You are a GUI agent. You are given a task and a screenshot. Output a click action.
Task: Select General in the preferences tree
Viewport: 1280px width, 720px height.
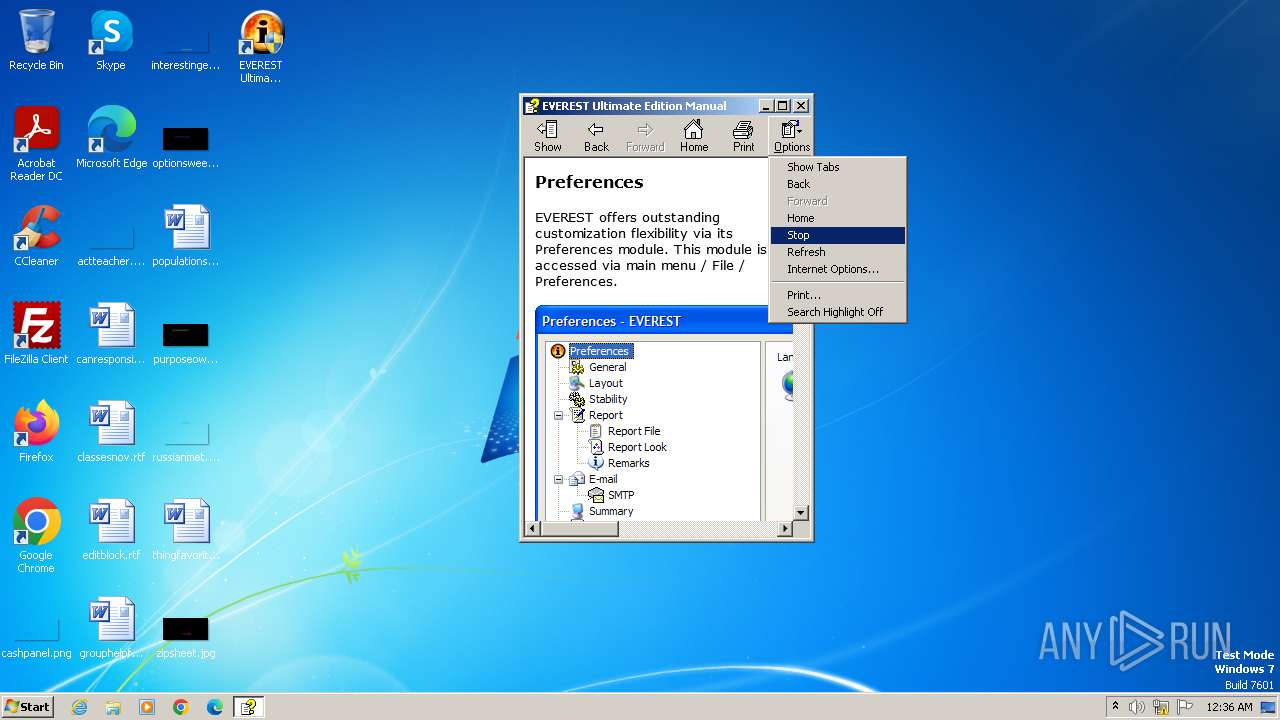tap(607, 367)
